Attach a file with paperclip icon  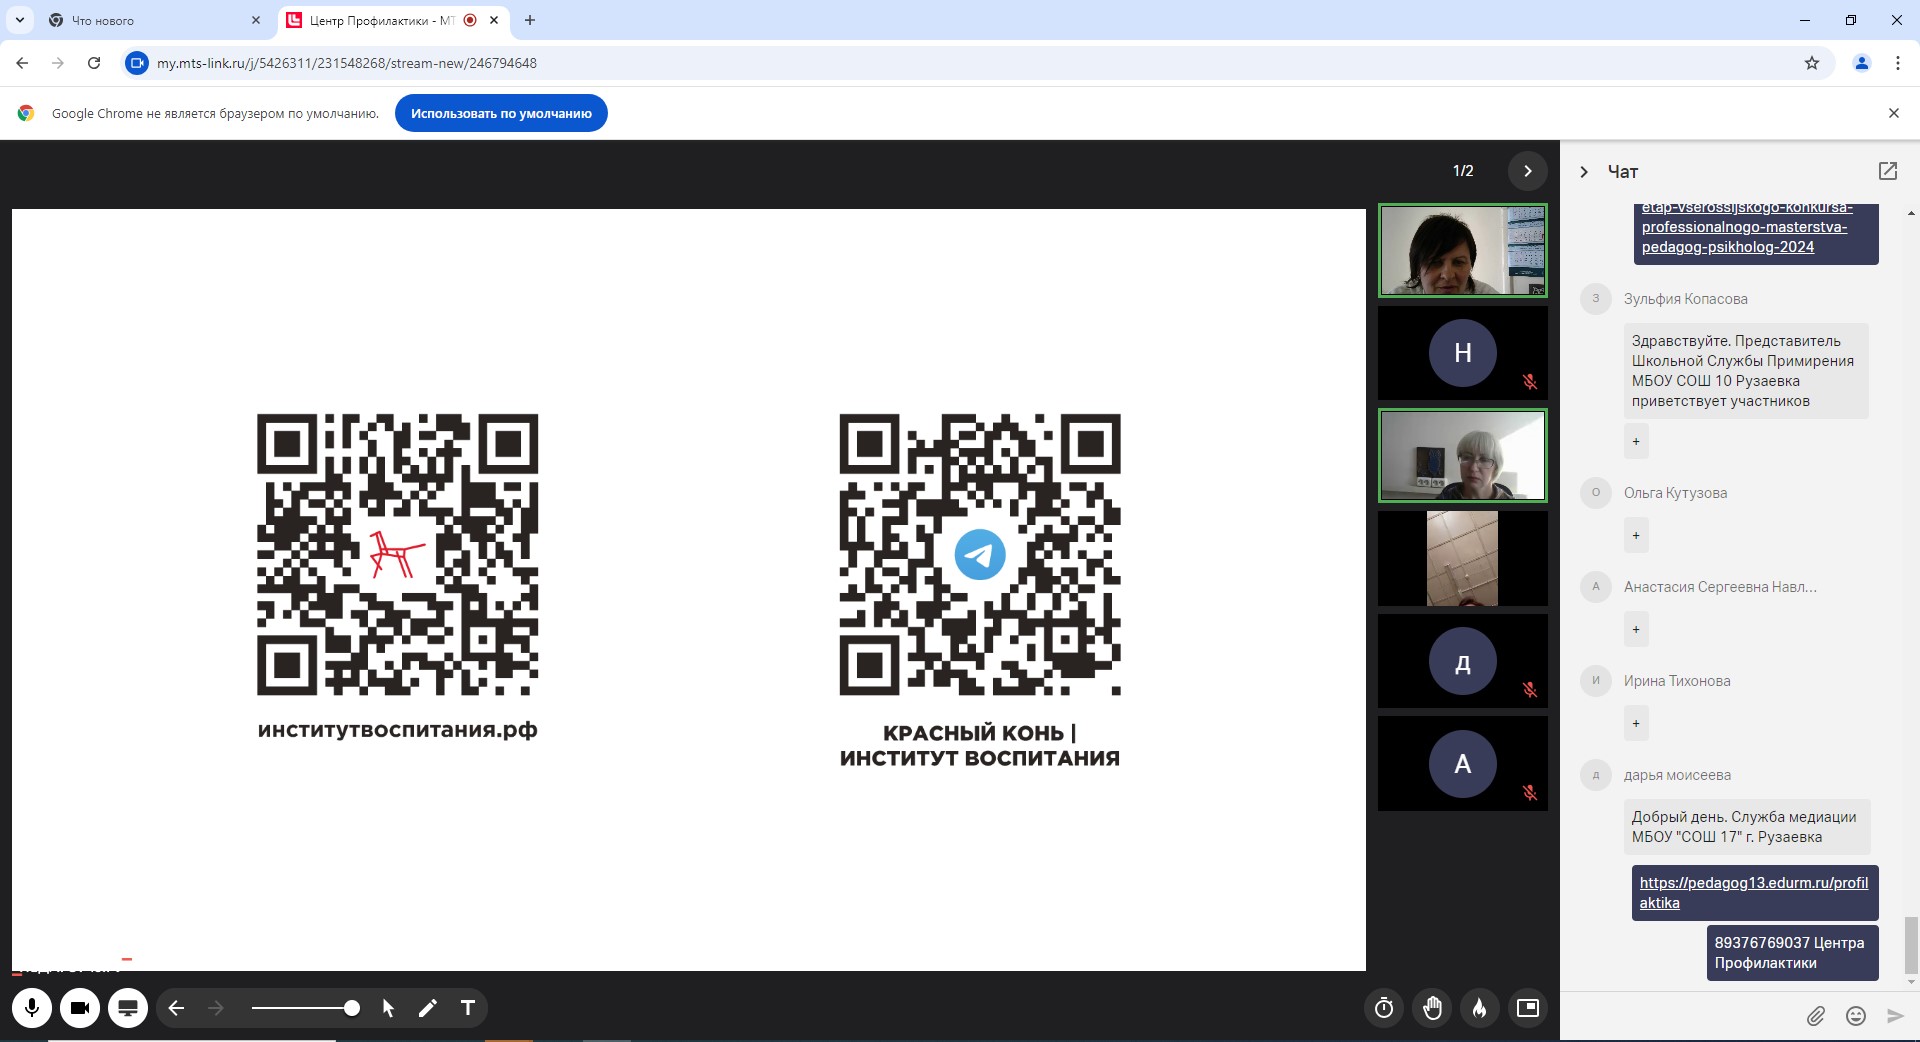click(1816, 1016)
